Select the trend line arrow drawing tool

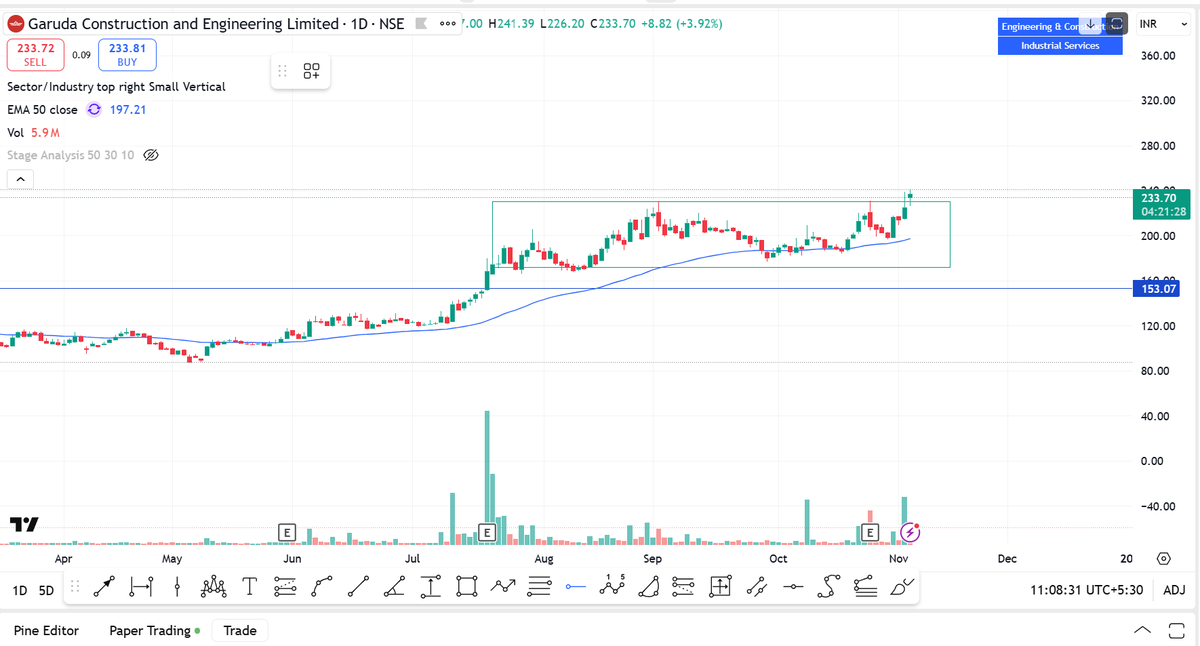(104, 587)
